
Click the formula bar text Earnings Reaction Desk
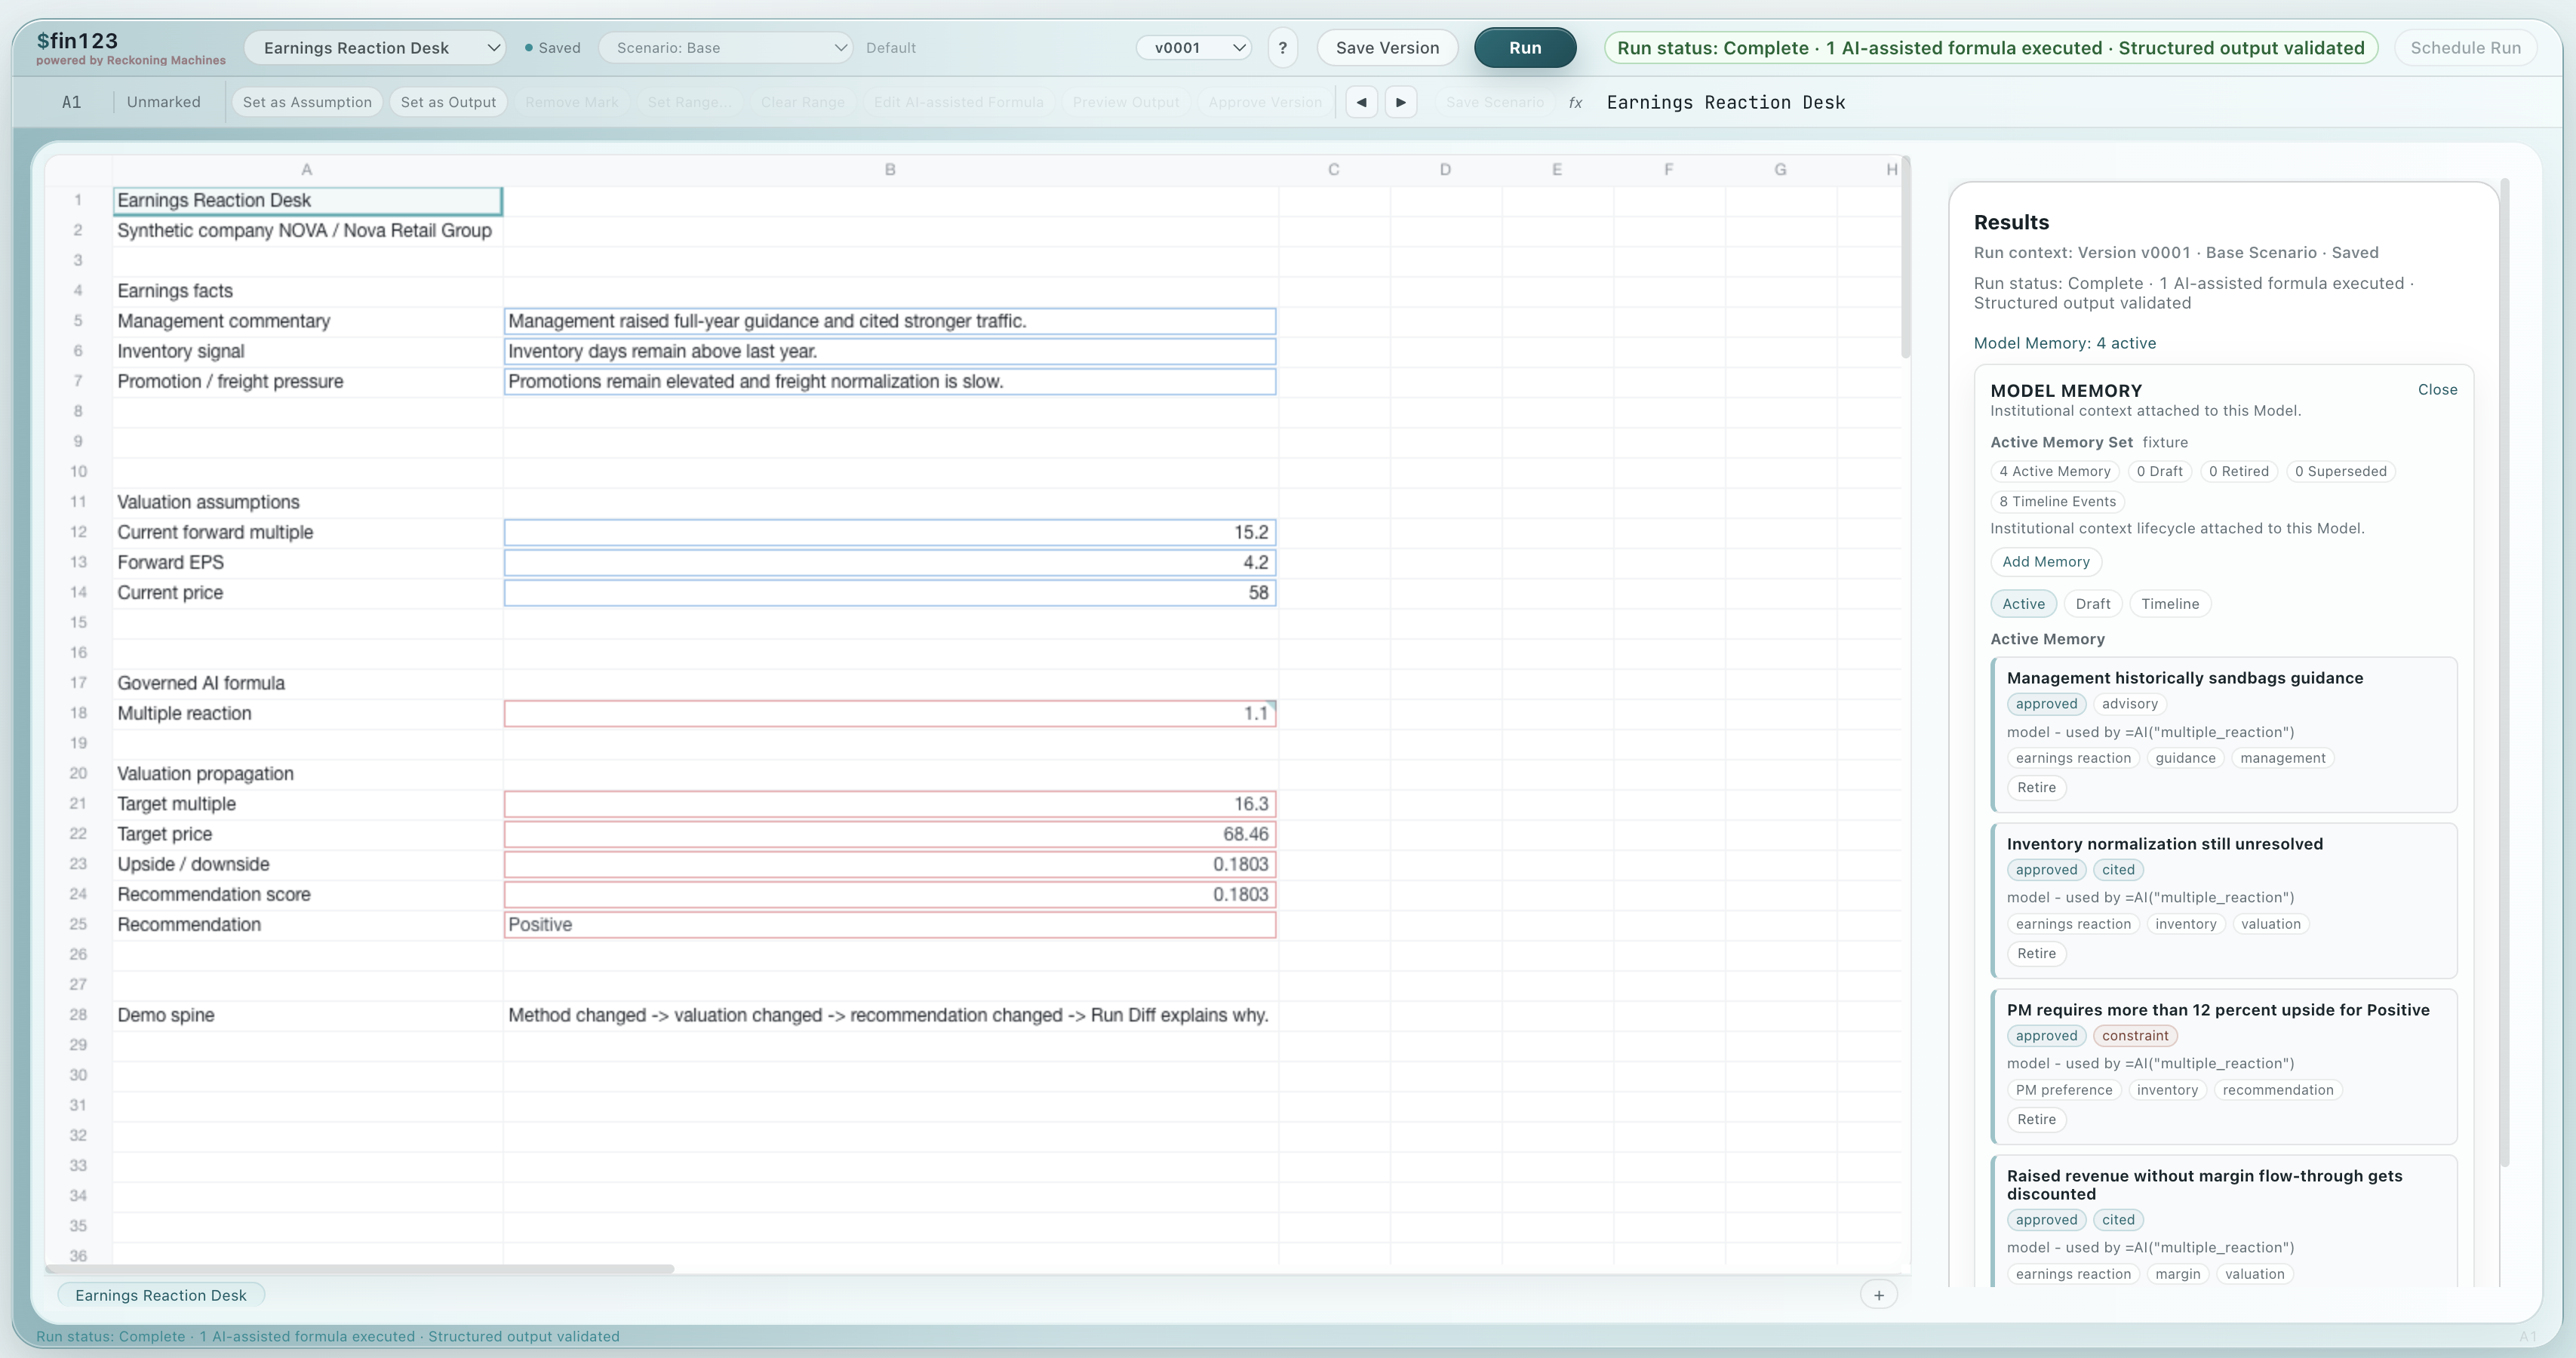(1725, 102)
